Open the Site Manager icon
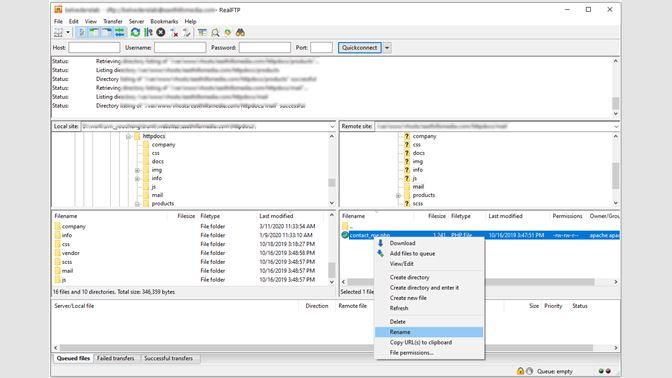 point(58,33)
